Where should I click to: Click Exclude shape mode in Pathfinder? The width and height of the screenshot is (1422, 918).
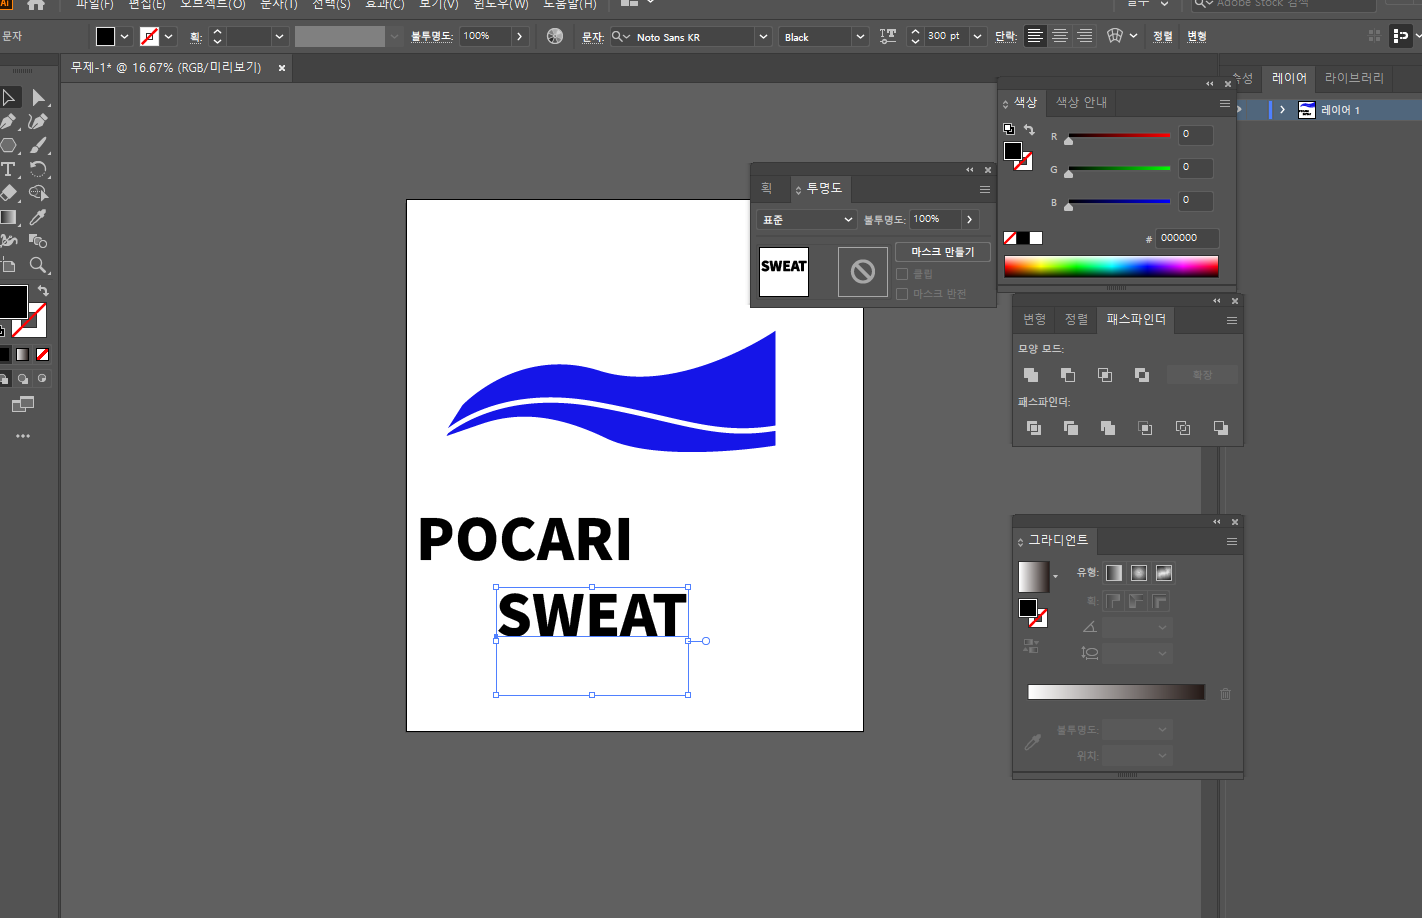point(1142,375)
